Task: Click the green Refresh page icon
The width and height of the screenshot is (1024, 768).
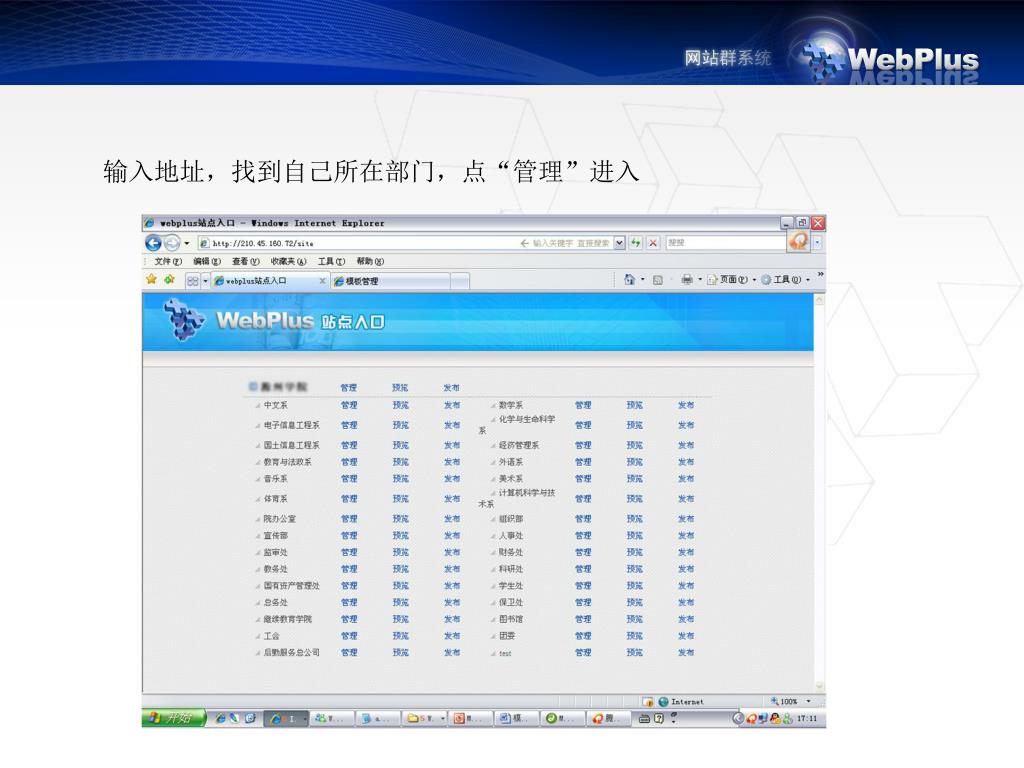Action: (x=635, y=243)
